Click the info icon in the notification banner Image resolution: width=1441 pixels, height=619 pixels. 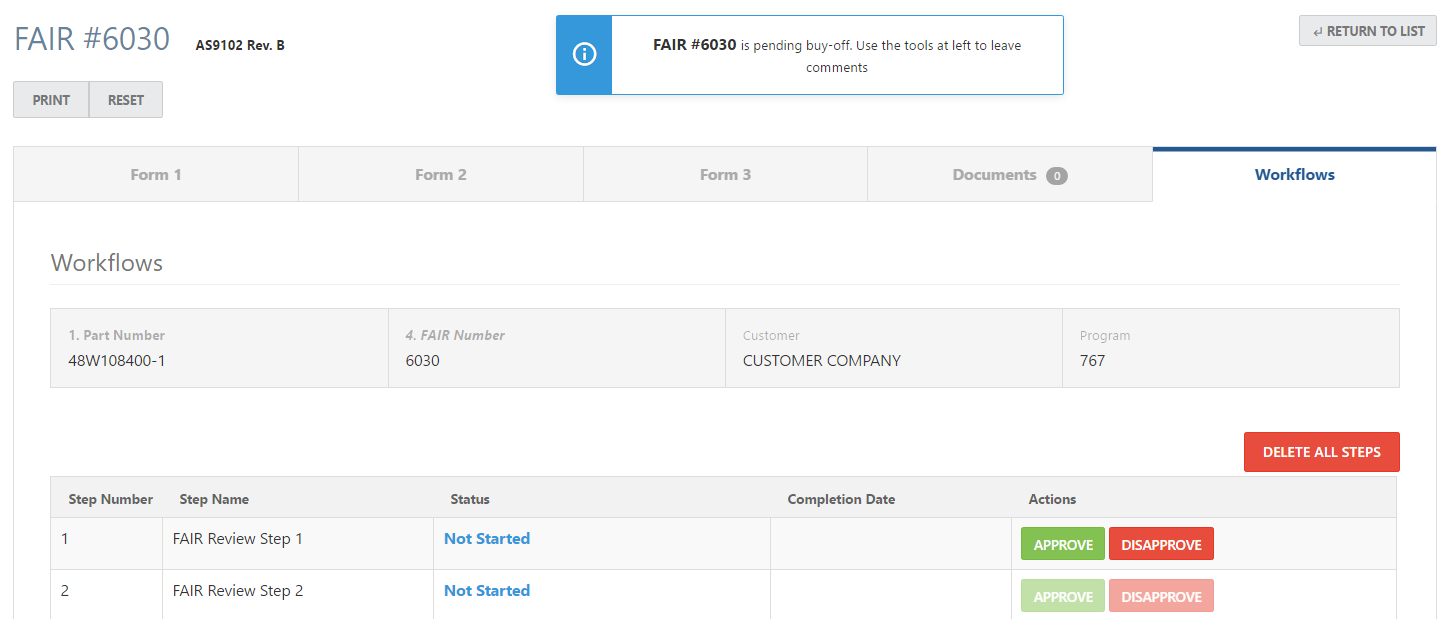click(x=584, y=55)
